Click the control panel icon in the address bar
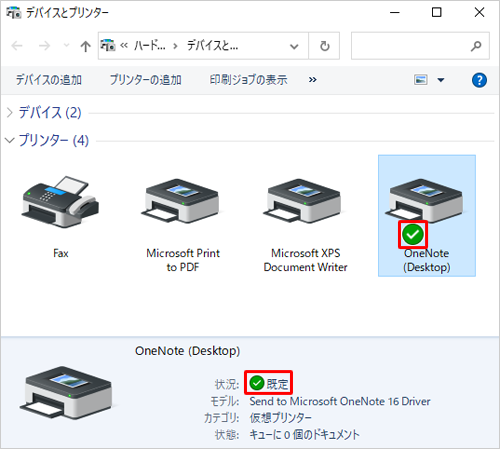 point(108,46)
